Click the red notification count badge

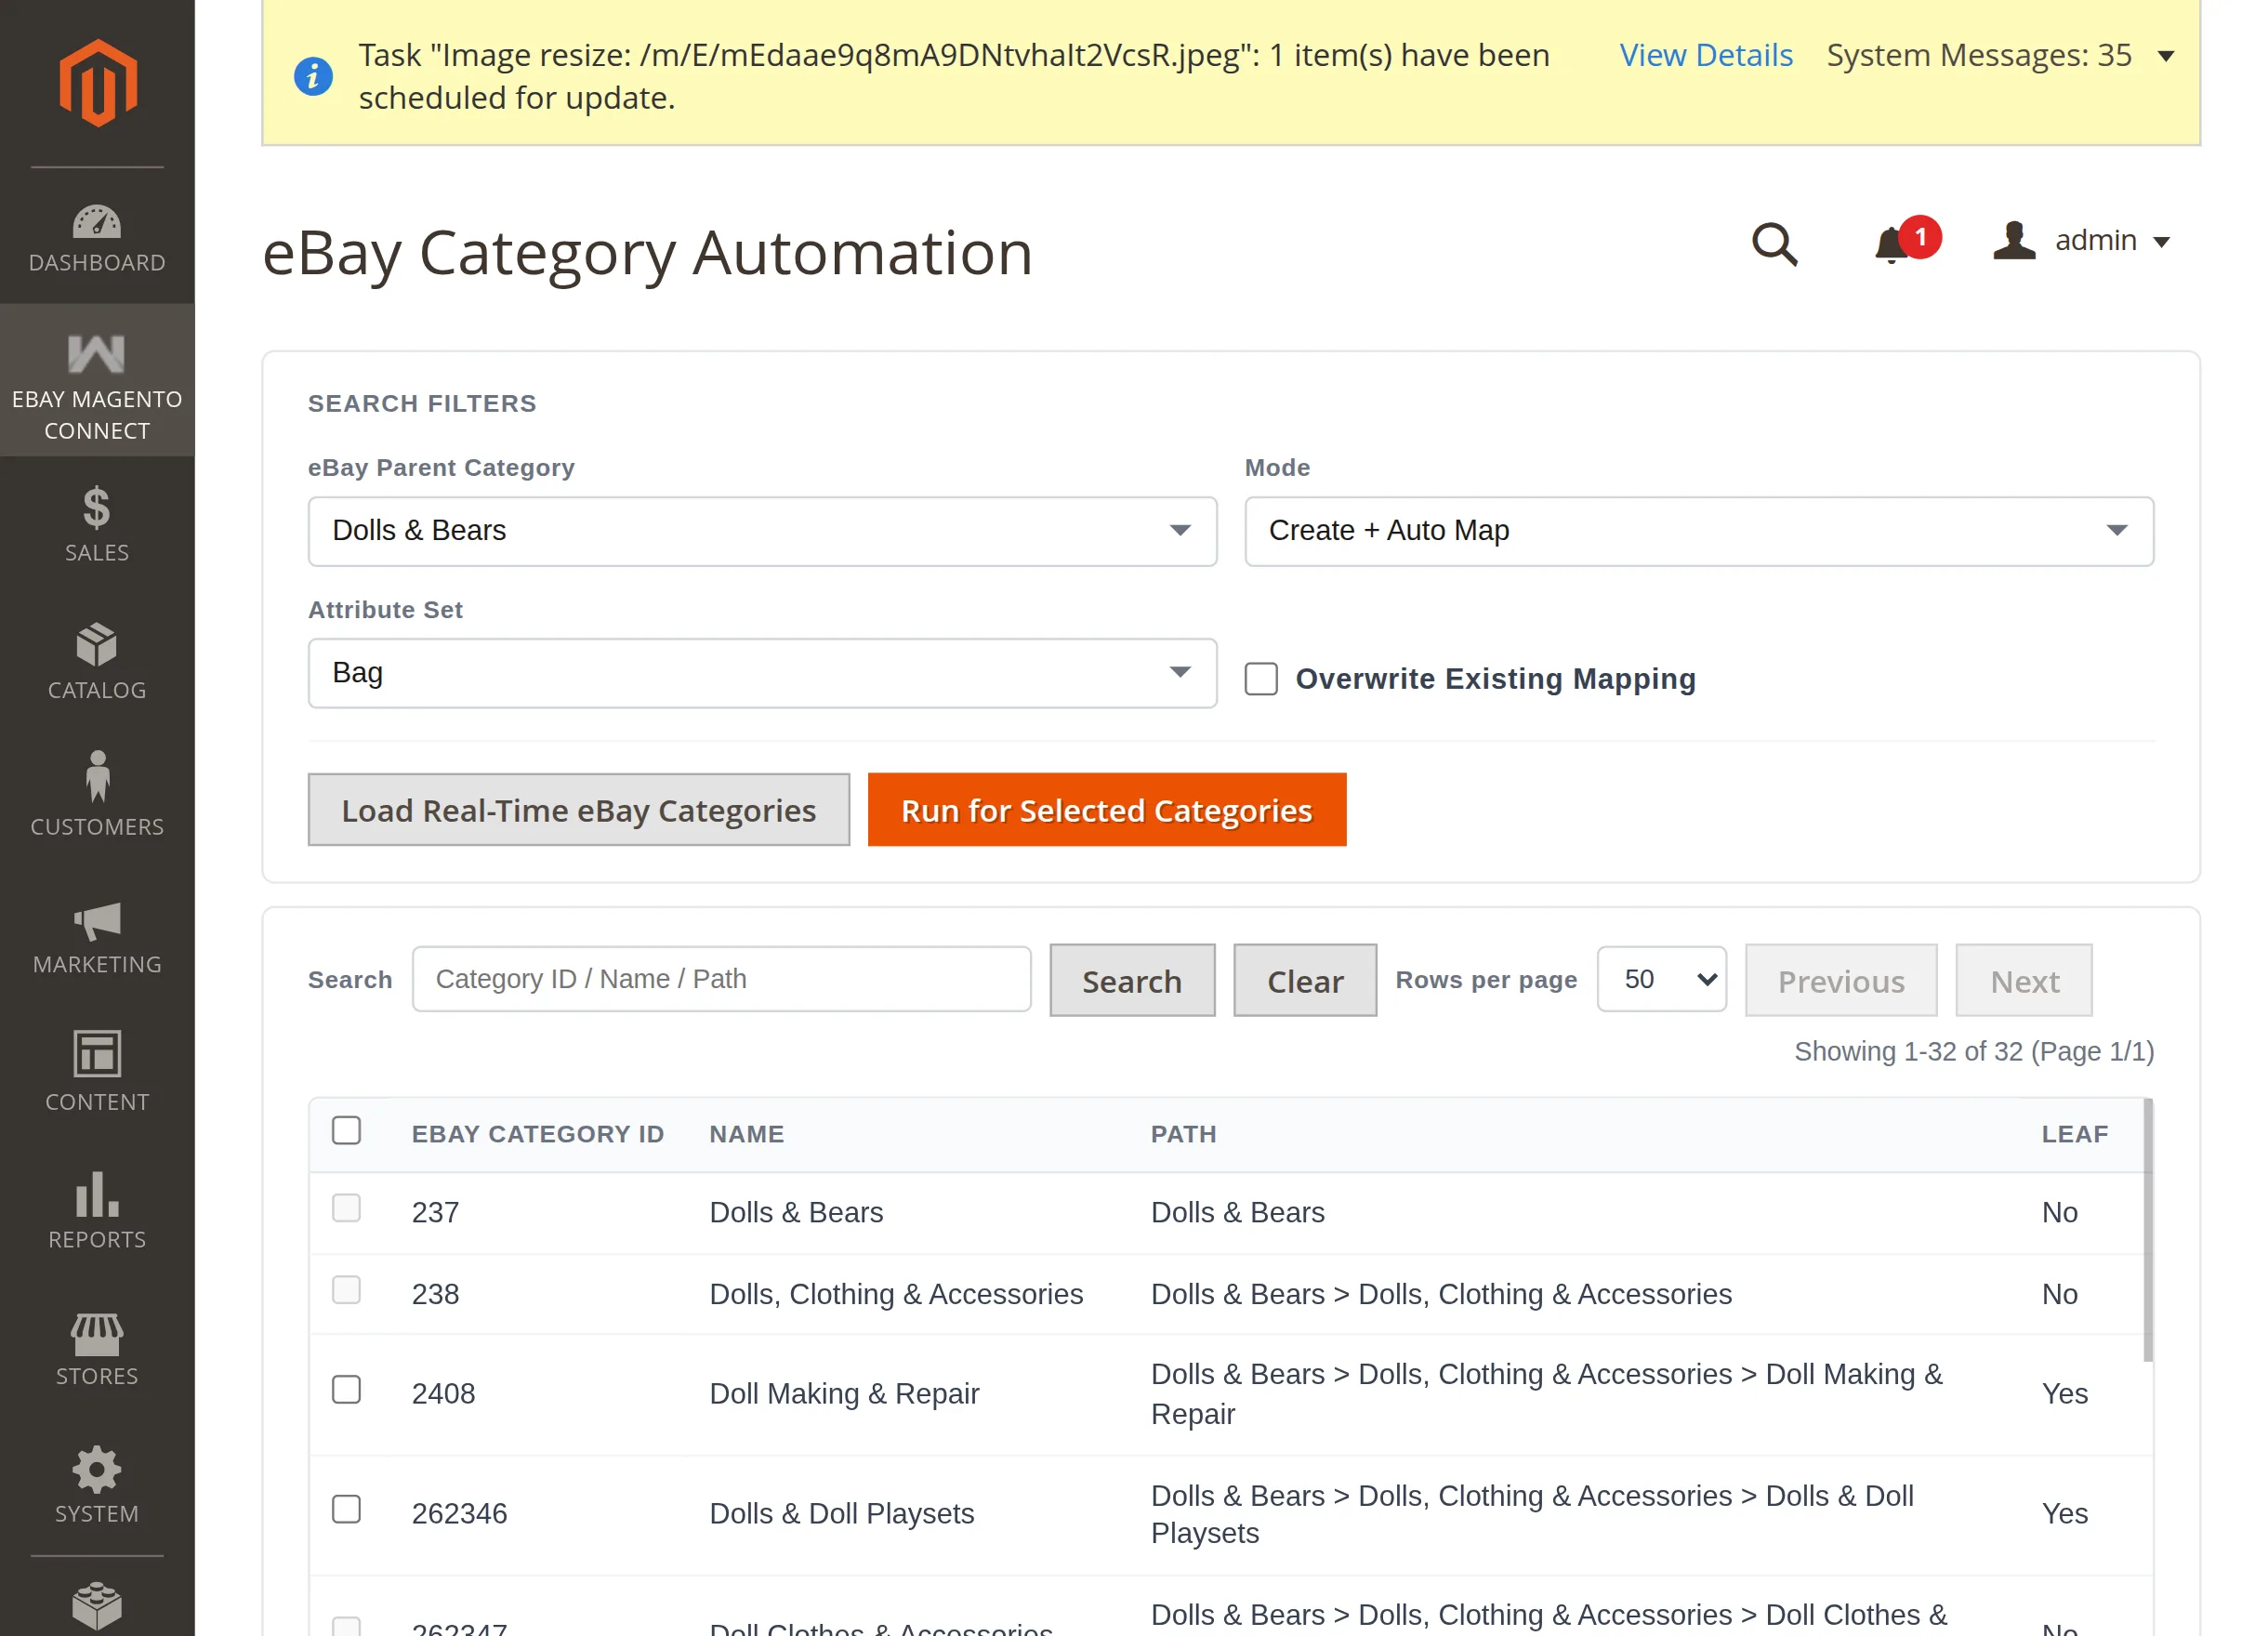1921,238
